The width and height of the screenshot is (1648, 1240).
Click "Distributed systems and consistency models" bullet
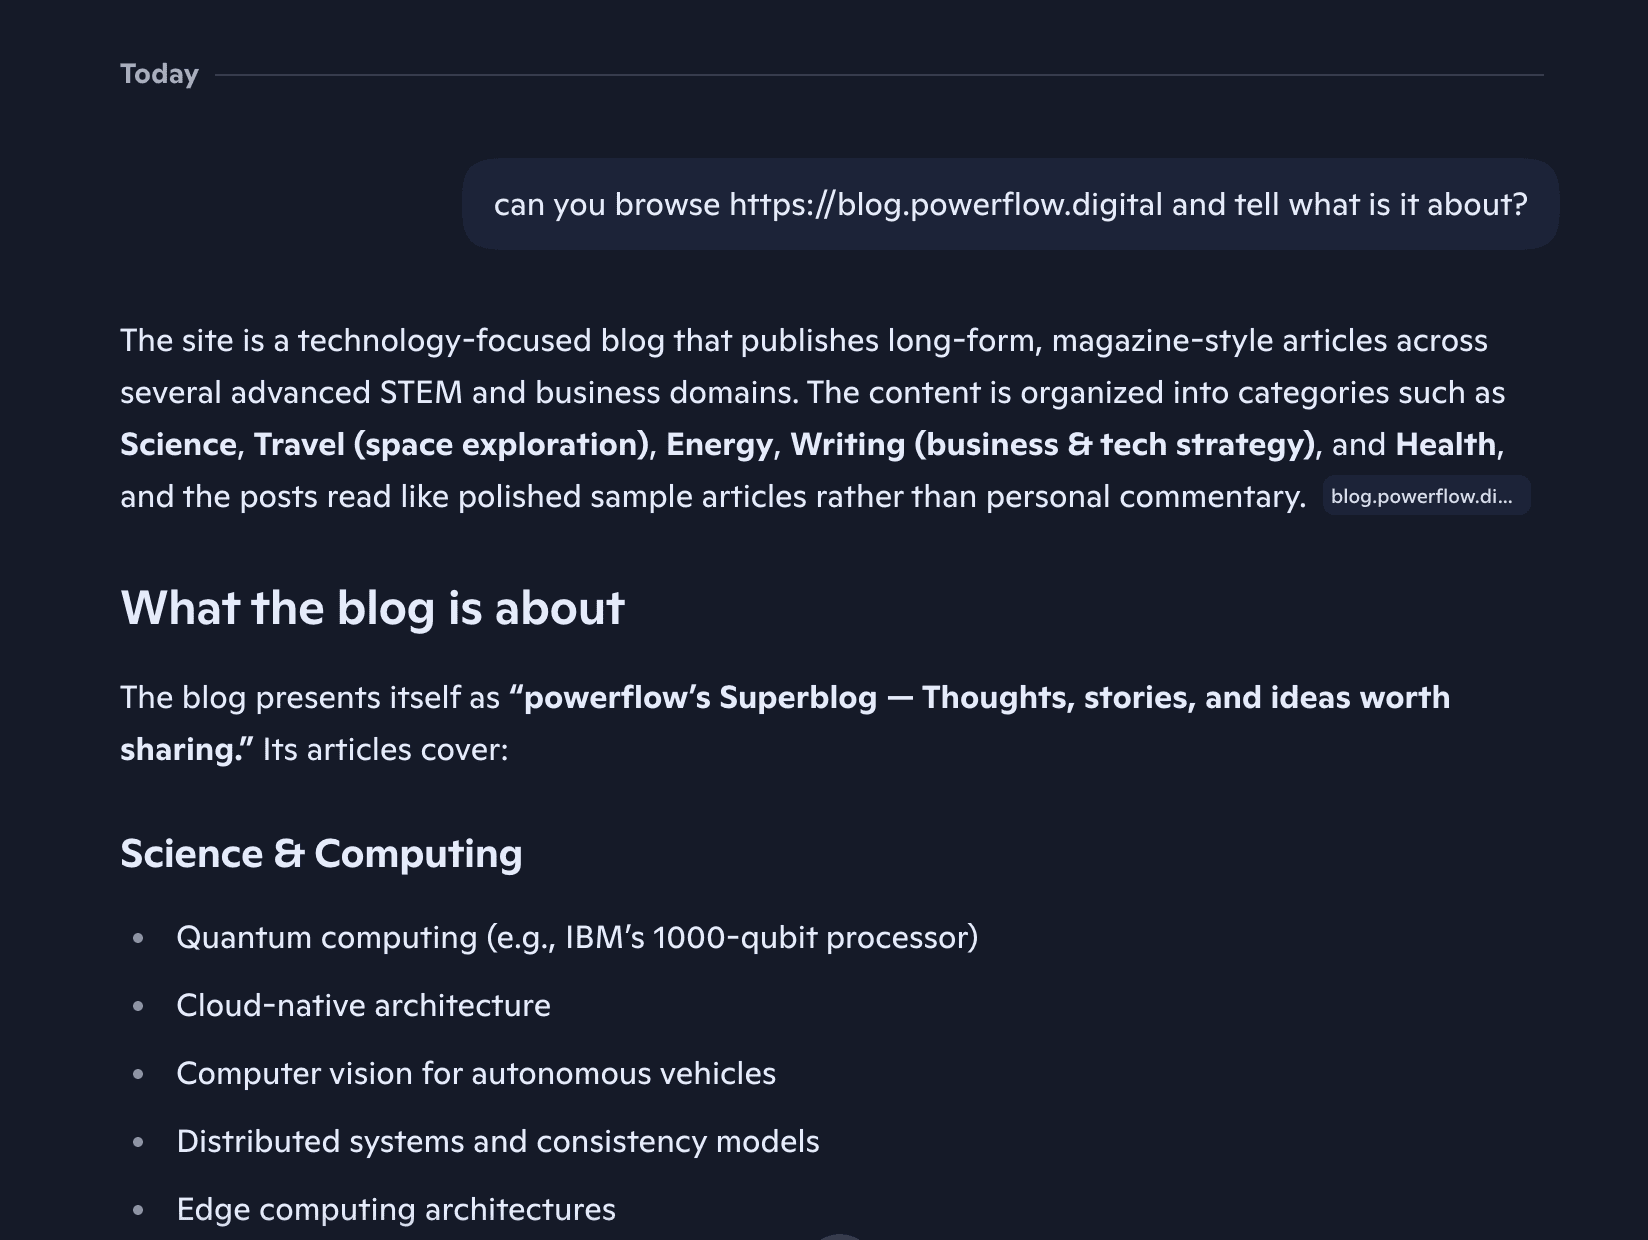(497, 1141)
